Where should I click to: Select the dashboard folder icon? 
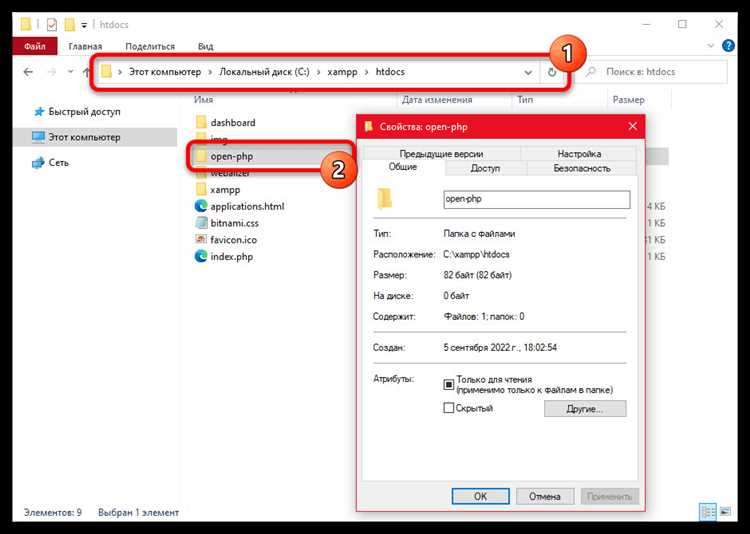tap(201, 122)
